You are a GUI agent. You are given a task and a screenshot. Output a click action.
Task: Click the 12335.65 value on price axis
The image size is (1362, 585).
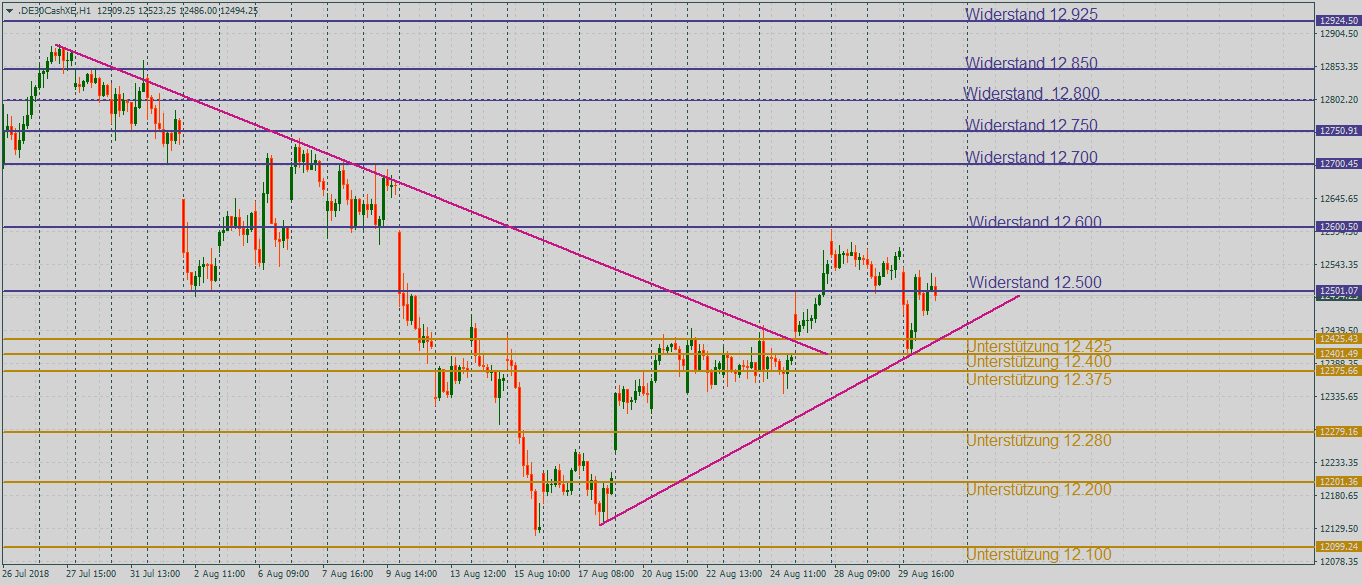point(1339,397)
